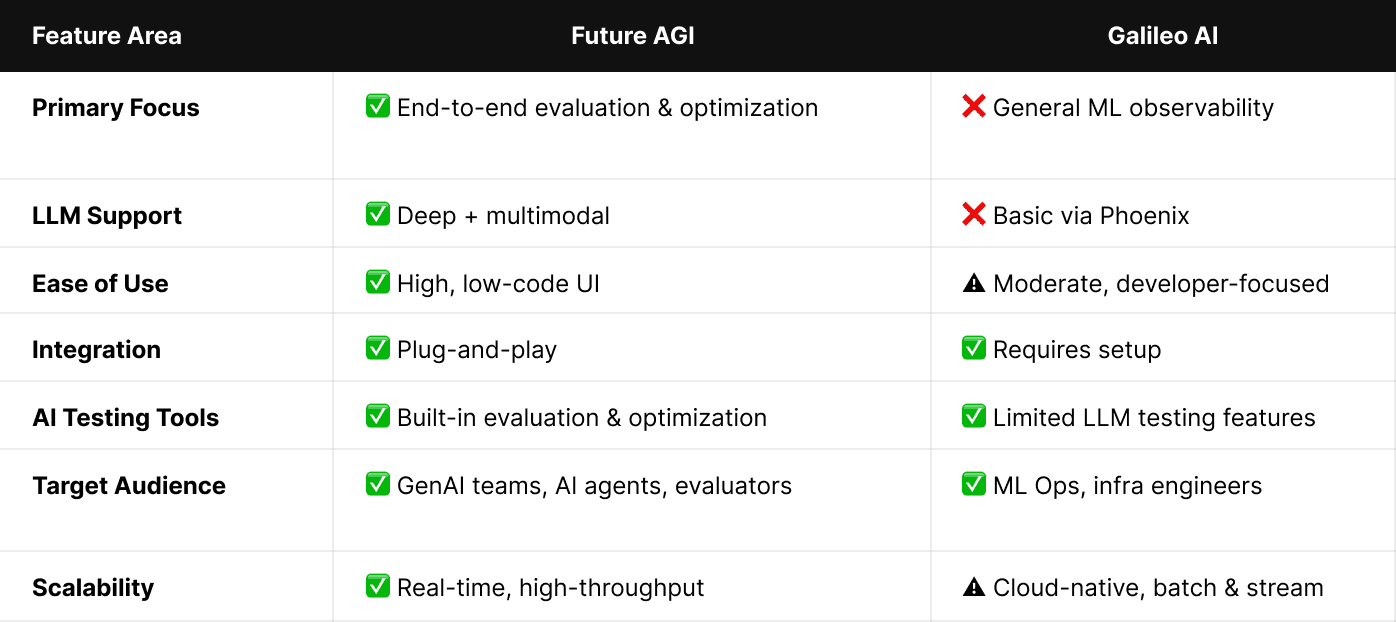Screen dimensions: 1396x622
Task: Click the check icon beside ML Ops, infra engineers
Action: 974,484
